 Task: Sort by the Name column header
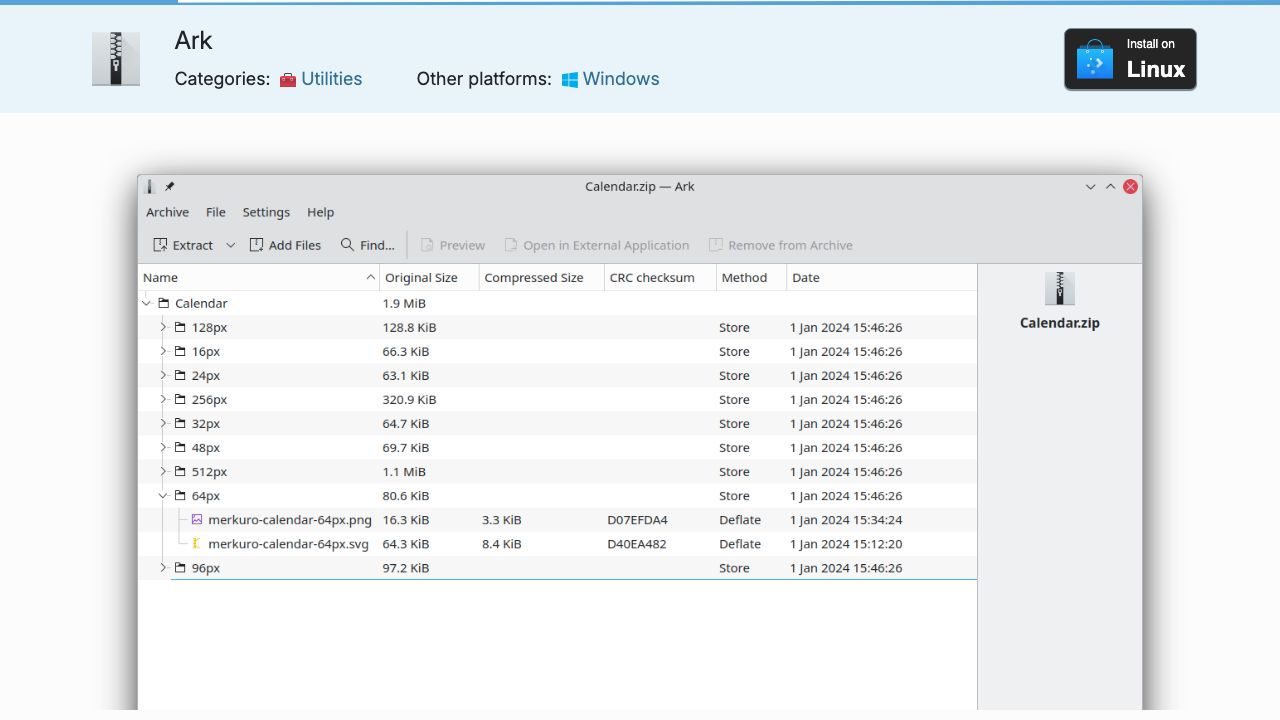click(259, 278)
